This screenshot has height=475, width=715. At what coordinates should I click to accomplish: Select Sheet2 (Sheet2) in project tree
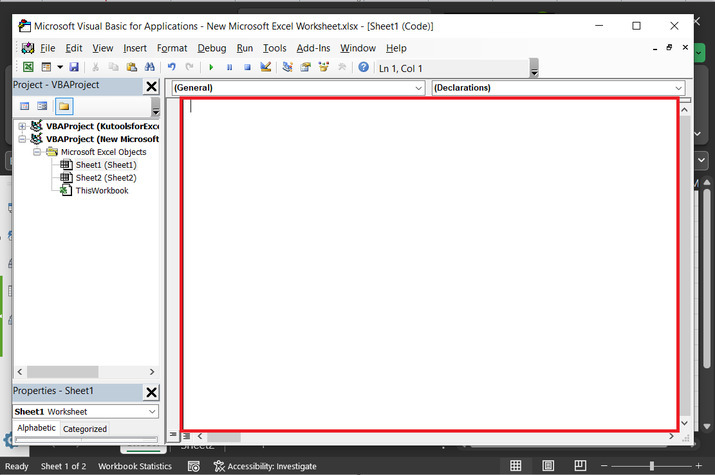[106, 178]
